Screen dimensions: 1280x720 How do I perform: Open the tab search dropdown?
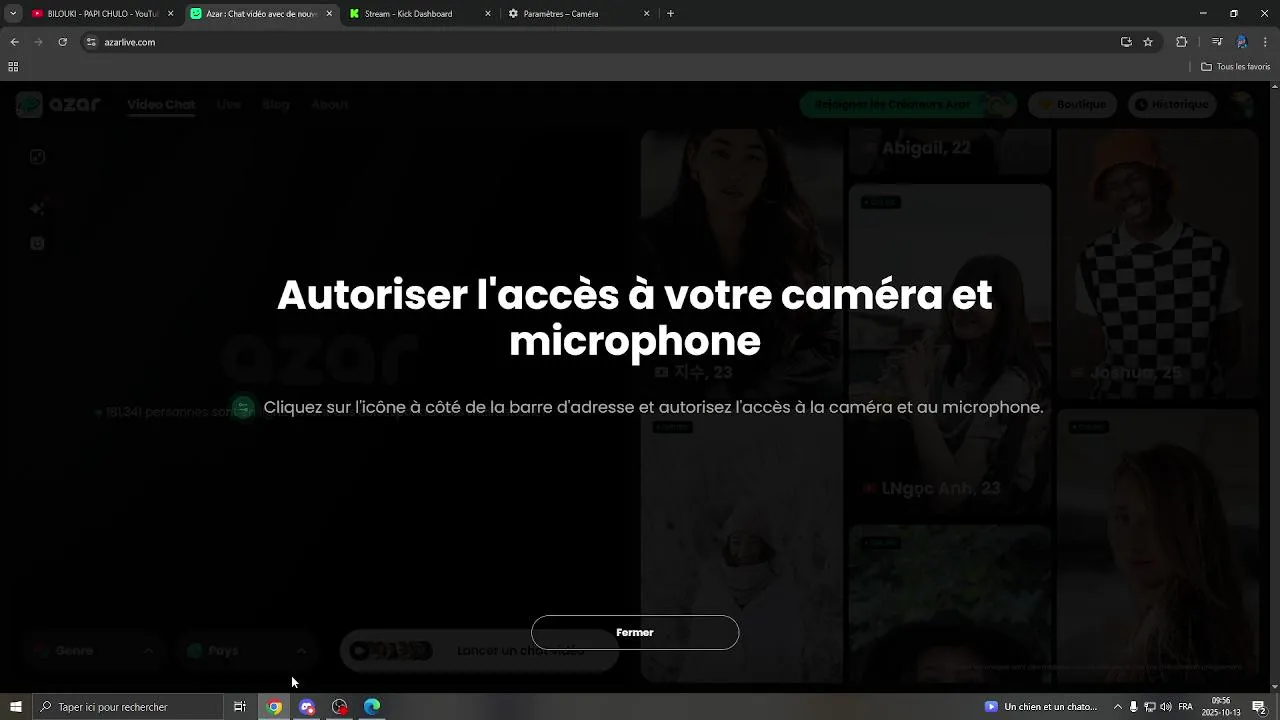click(x=13, y=13)
